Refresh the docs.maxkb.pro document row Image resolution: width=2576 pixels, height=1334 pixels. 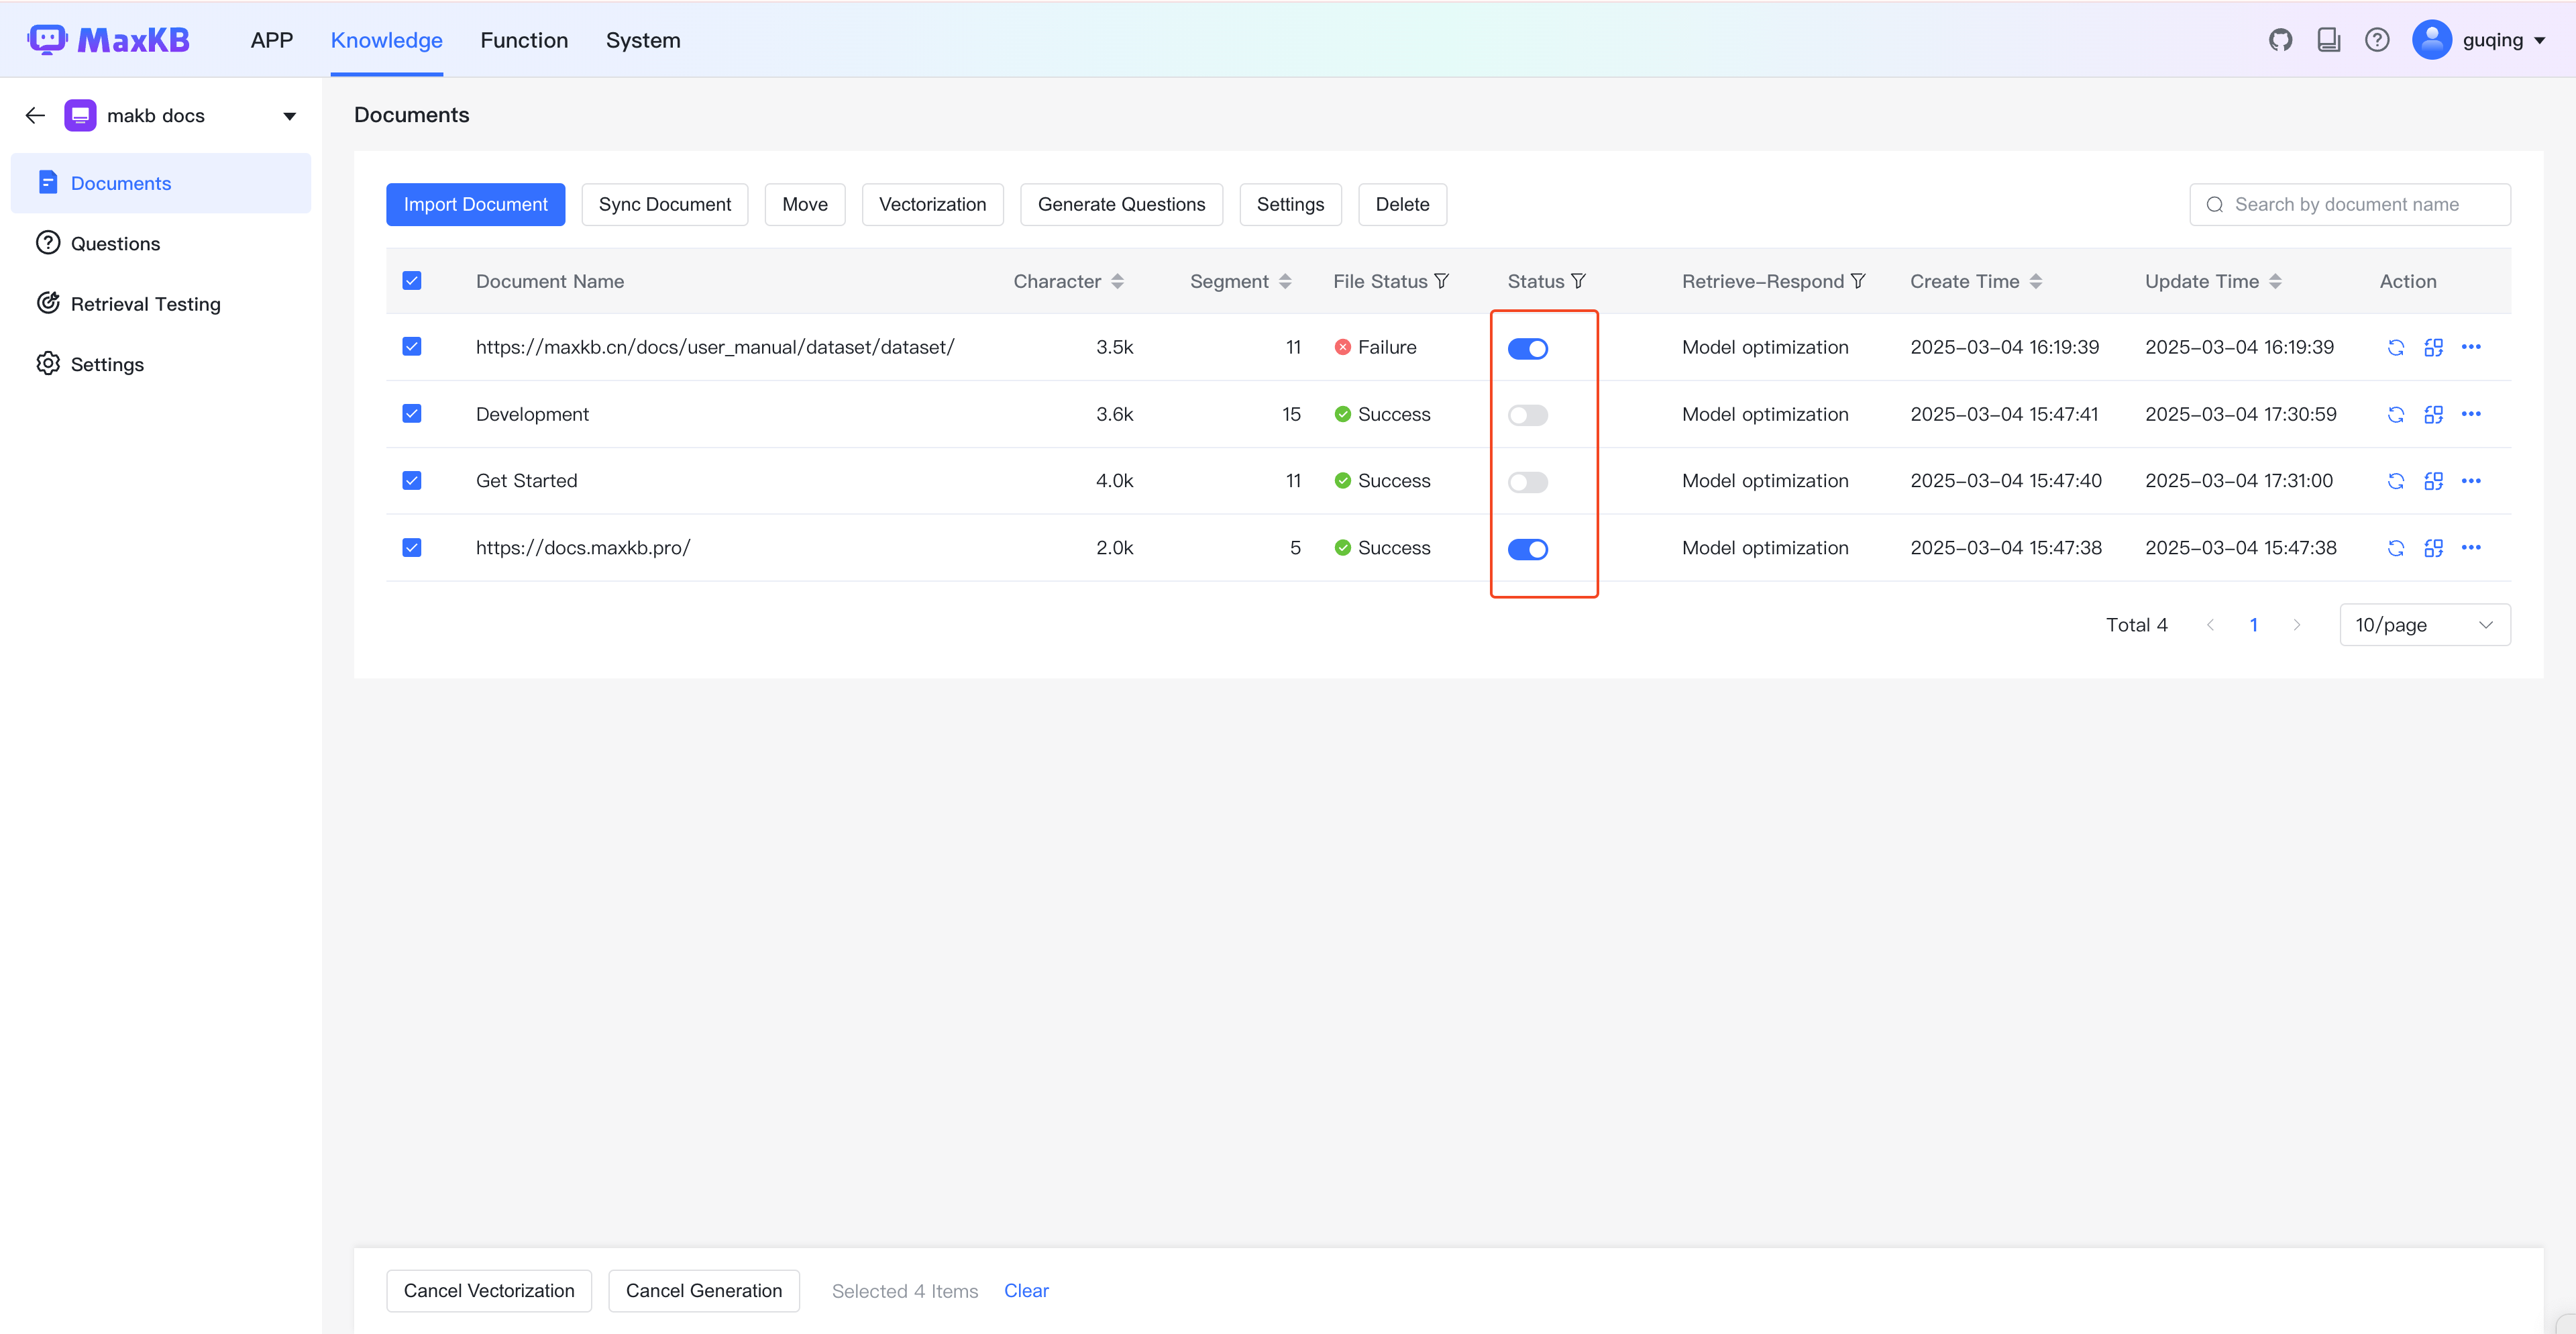coord(2396,548)
